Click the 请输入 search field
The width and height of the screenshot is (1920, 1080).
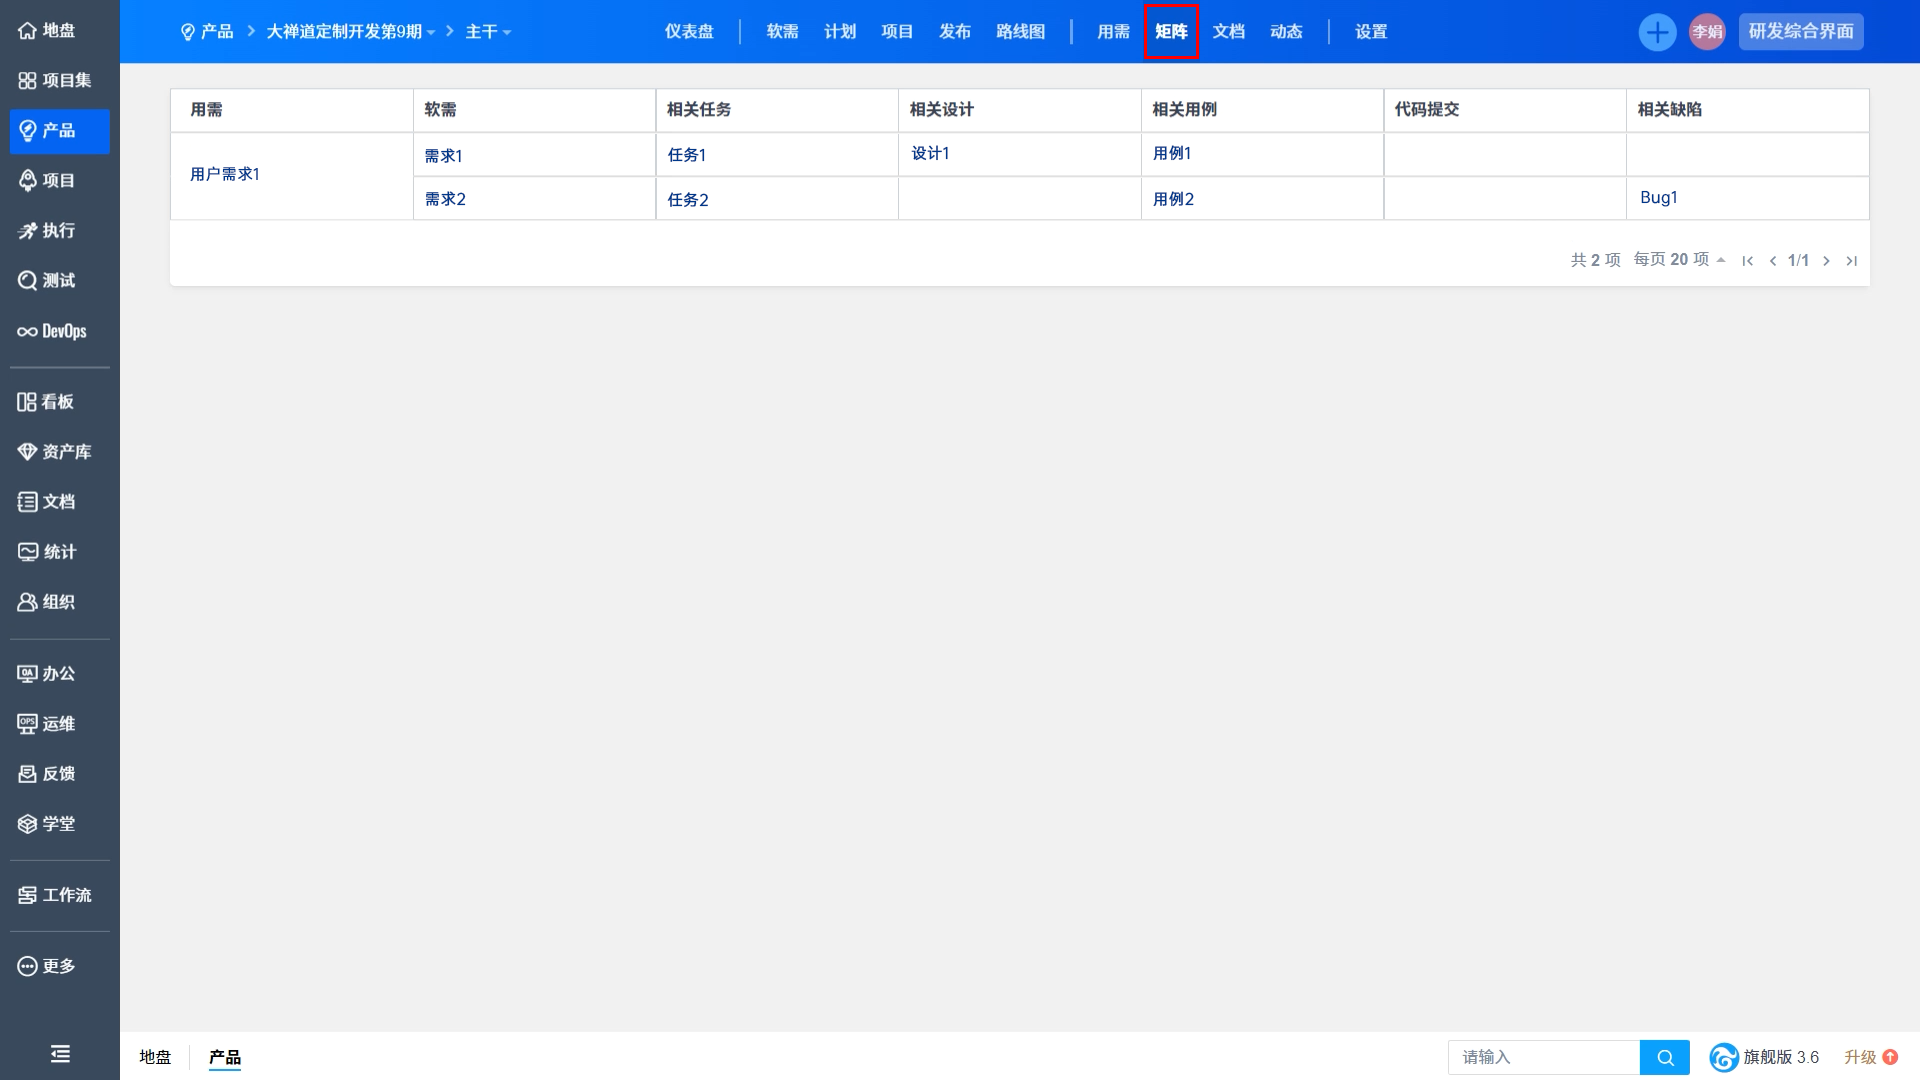pos(1543,1057)
